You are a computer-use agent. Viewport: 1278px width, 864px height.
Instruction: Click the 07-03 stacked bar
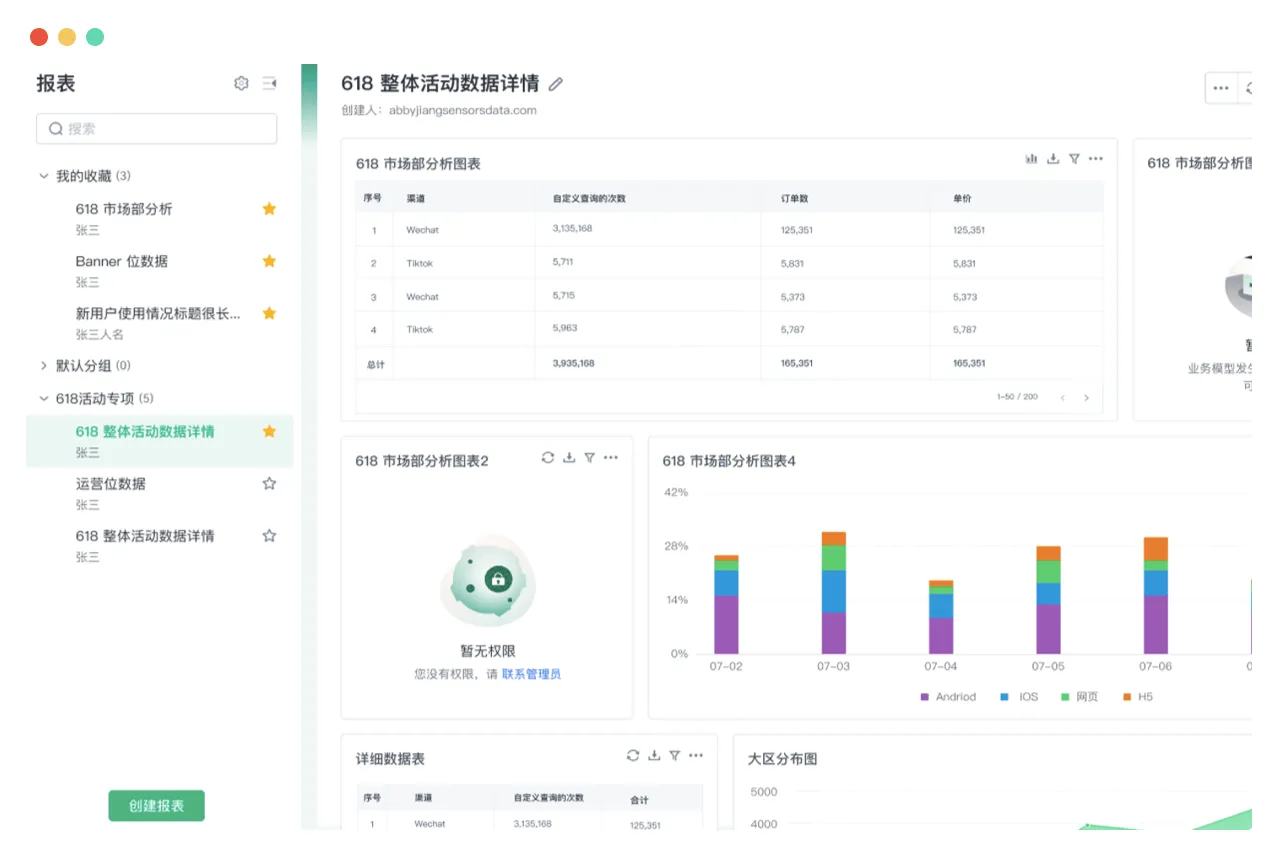[x=833, y=592]
